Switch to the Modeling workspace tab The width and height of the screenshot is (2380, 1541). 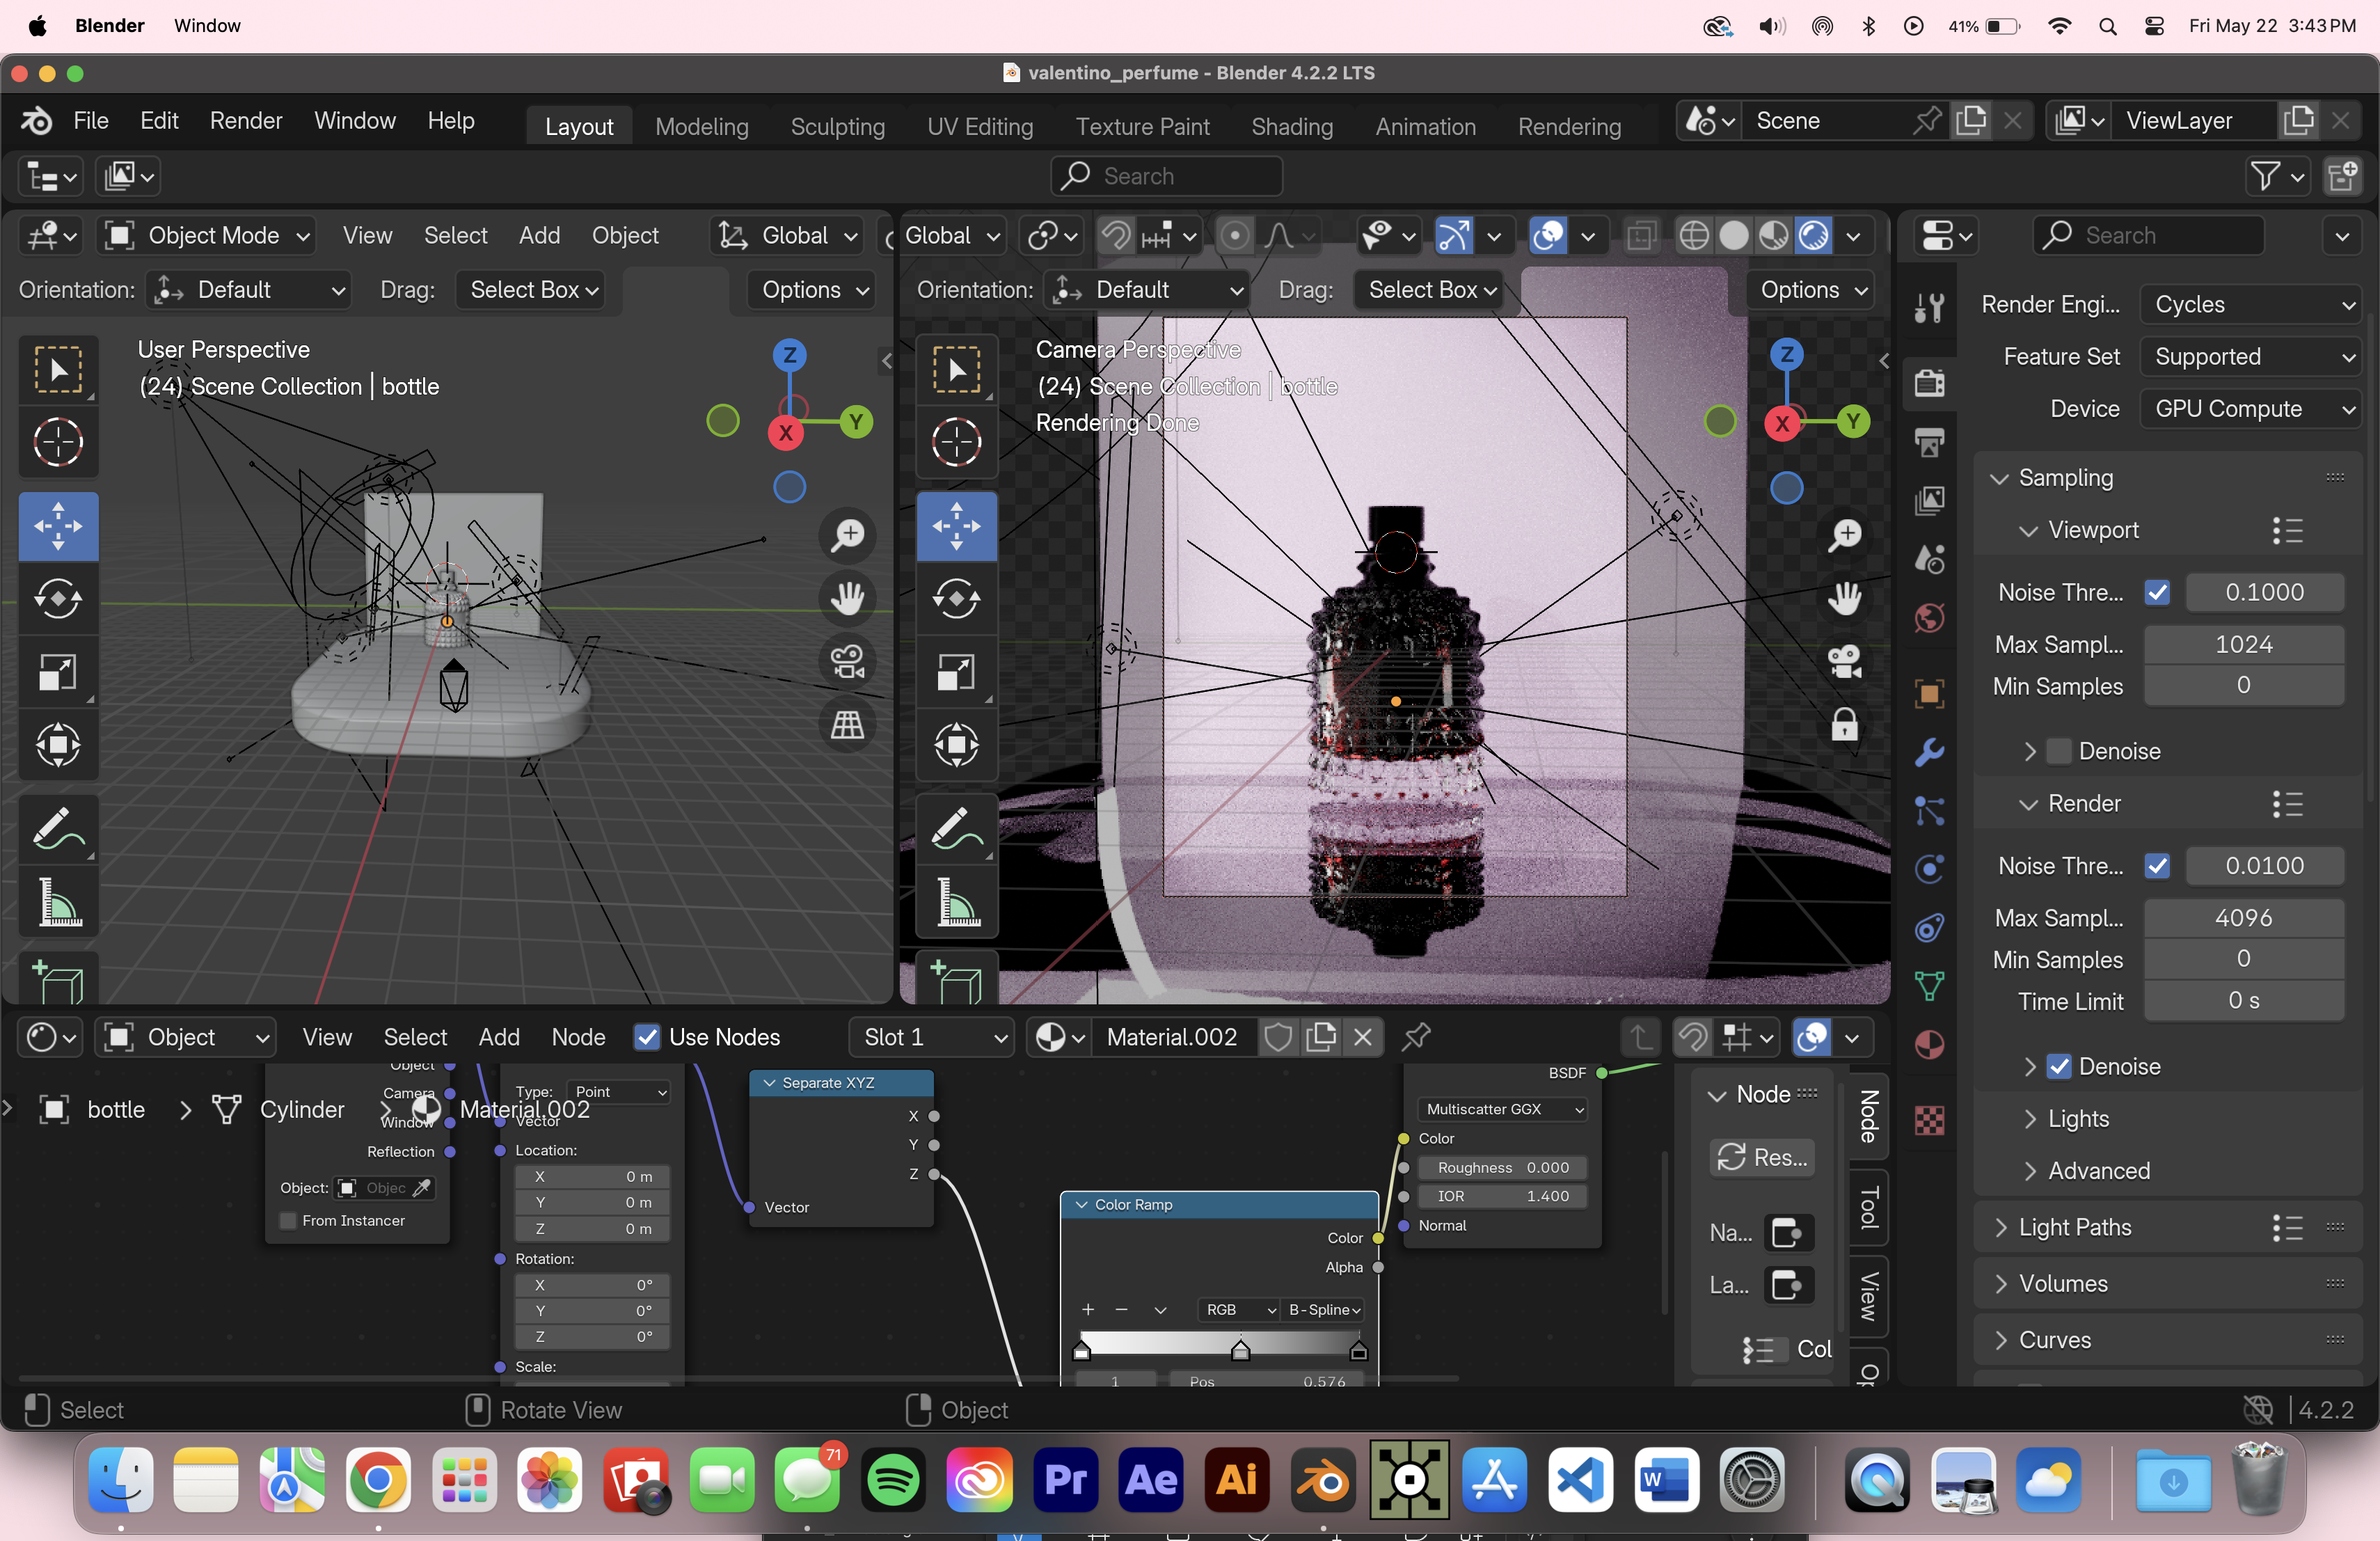[702, 127]
